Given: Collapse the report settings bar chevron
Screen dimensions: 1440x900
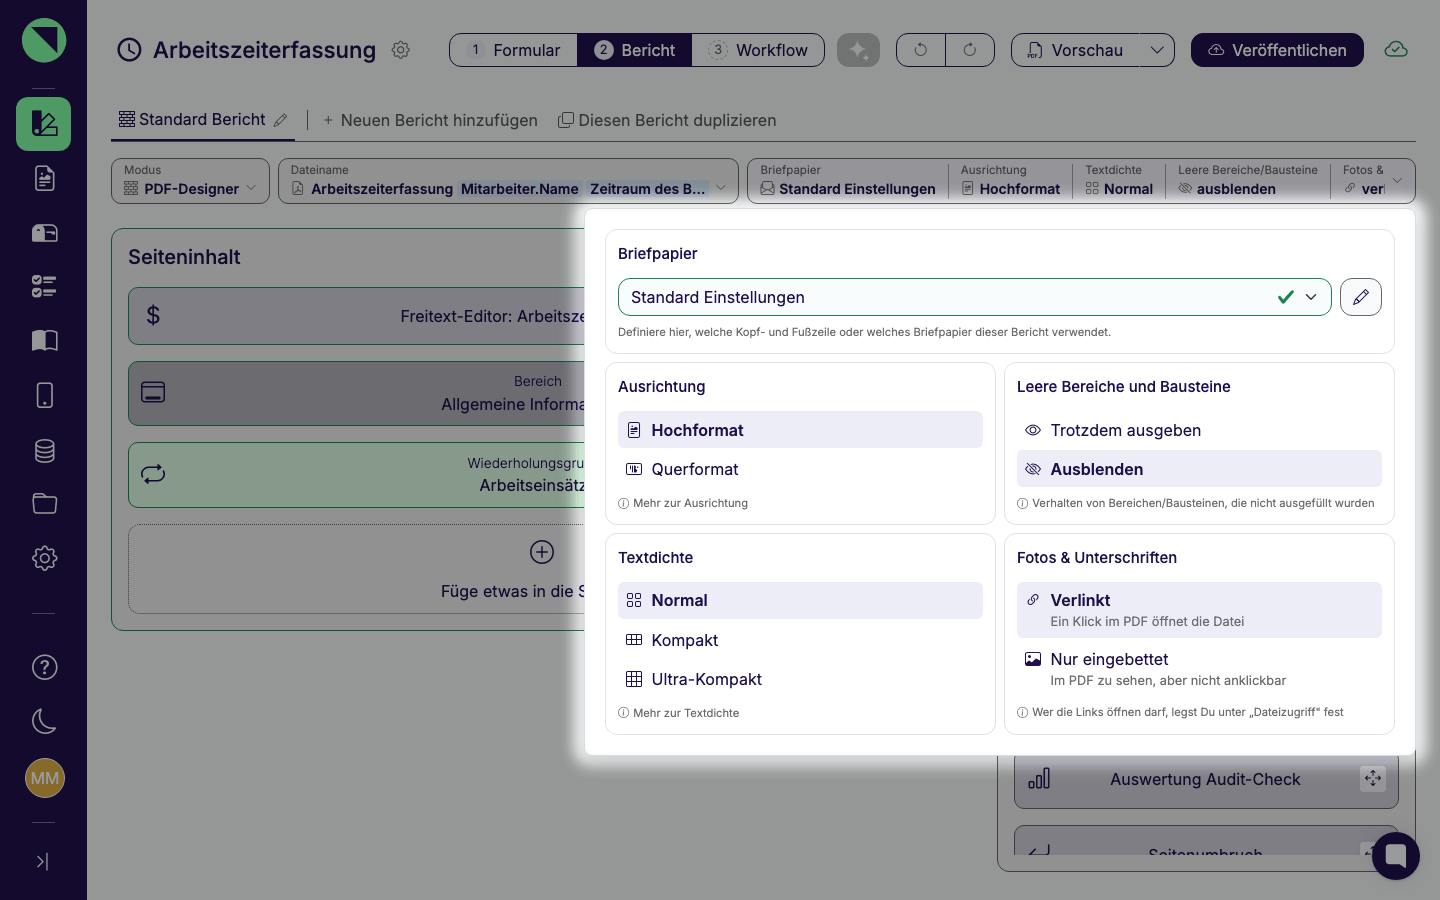Looking at the screenshot, I should 1397,181.
